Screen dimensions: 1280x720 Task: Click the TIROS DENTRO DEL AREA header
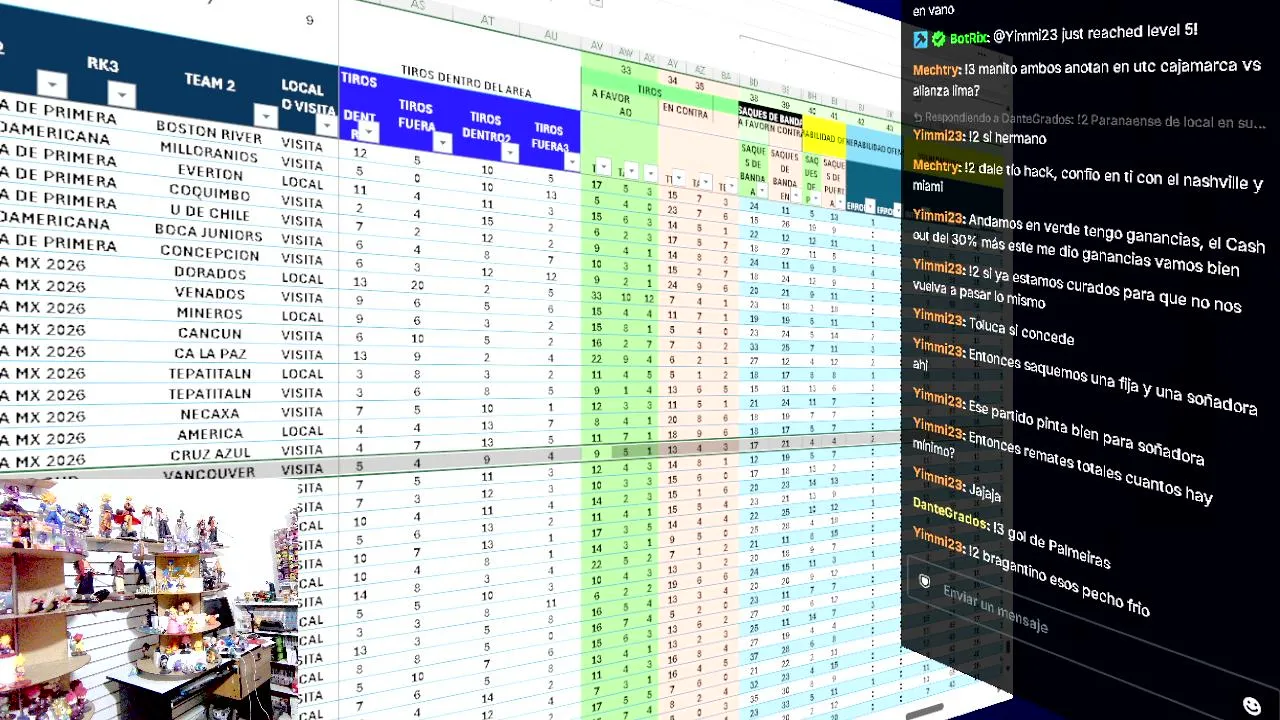tap(465, 82)
